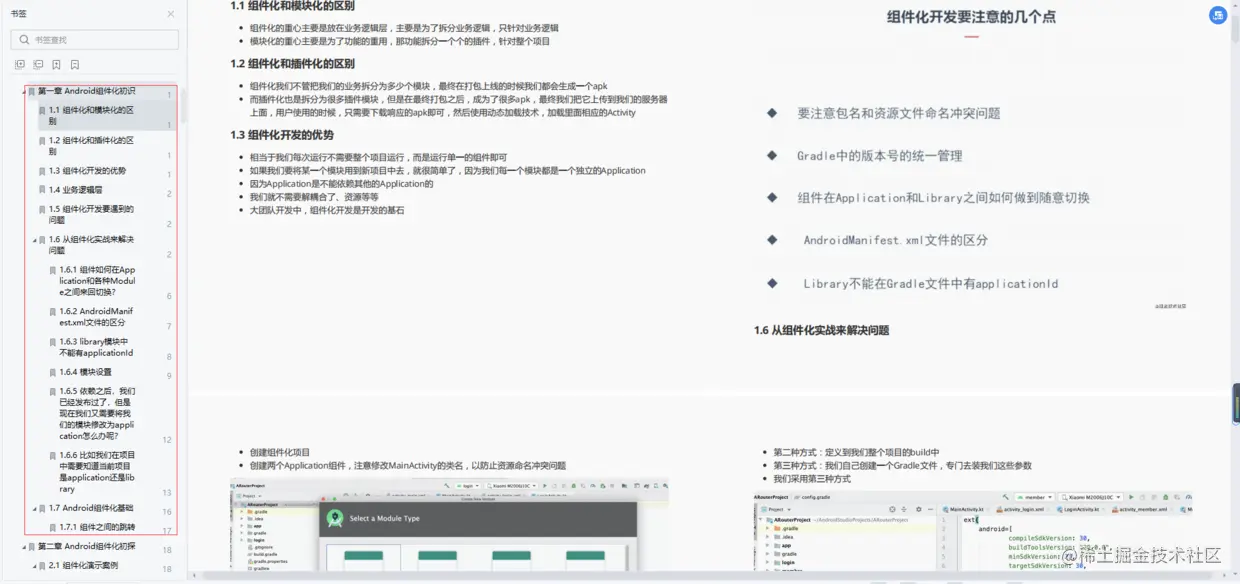This screenshot has width=1240, height=584.
Task: Click heading 1.6 从组件化实战来解决问题 in document
Action: (821, 330)
